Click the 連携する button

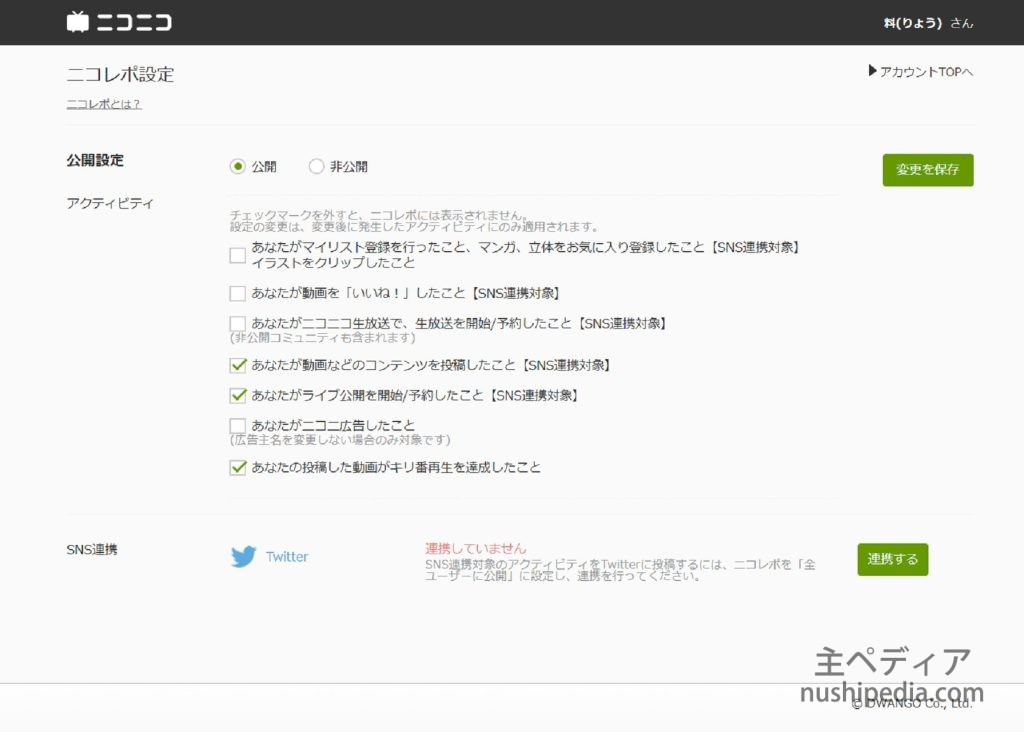pos(892,559)
